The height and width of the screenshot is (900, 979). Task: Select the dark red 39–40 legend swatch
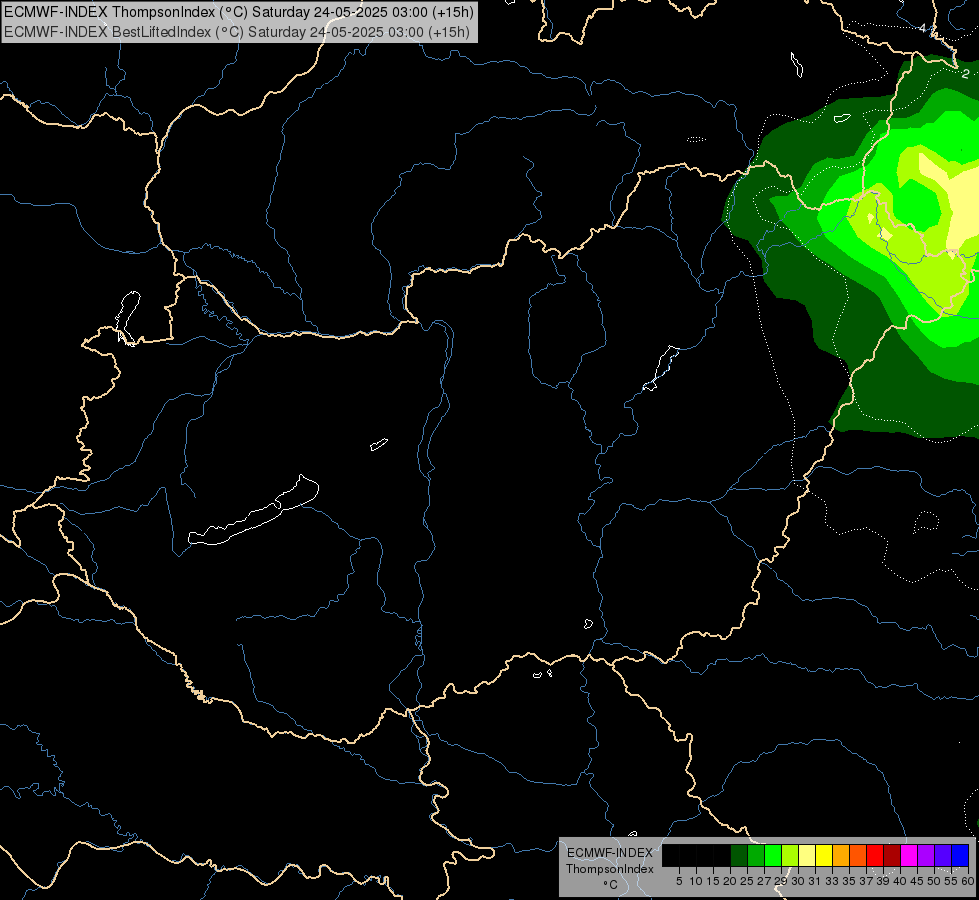[x=892, y=855]
